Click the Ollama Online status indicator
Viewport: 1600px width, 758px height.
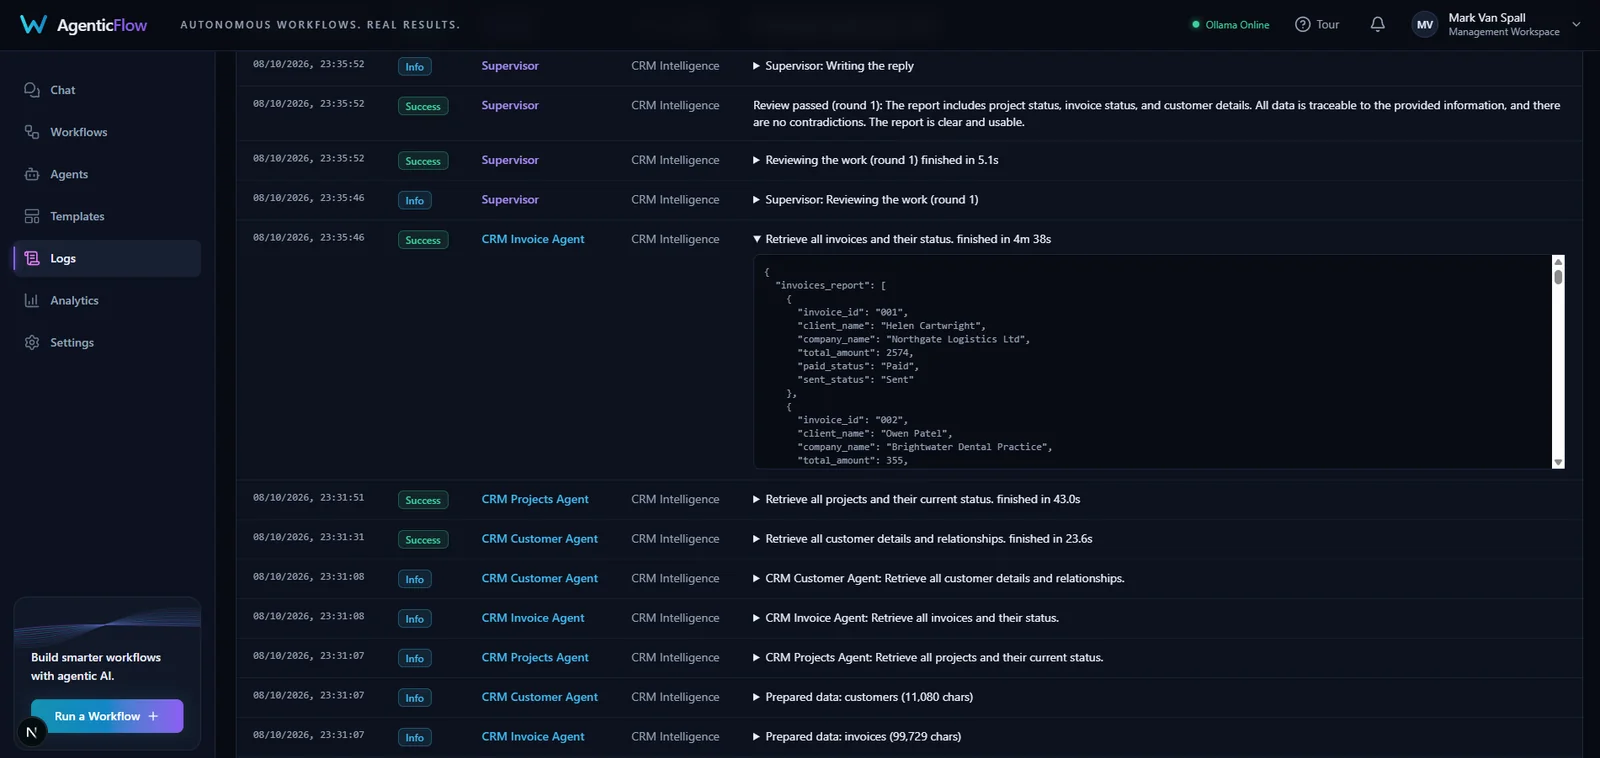click(1230, 25)
